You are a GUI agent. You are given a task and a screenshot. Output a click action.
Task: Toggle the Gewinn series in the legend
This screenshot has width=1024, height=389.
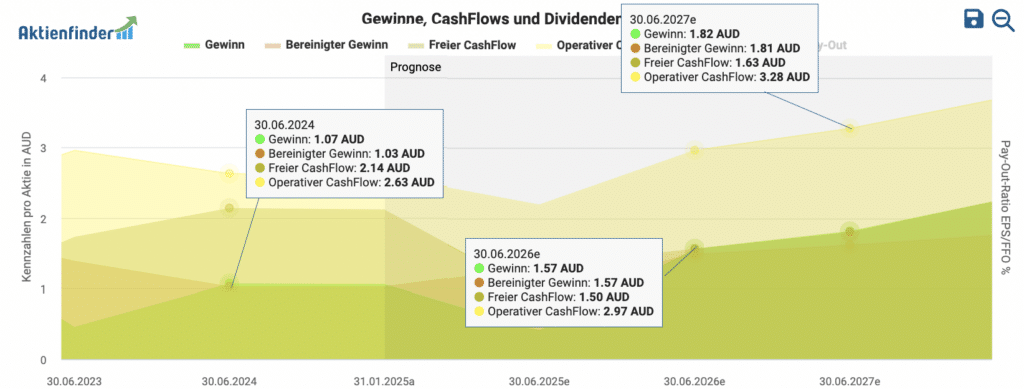(x=214, y=45)
